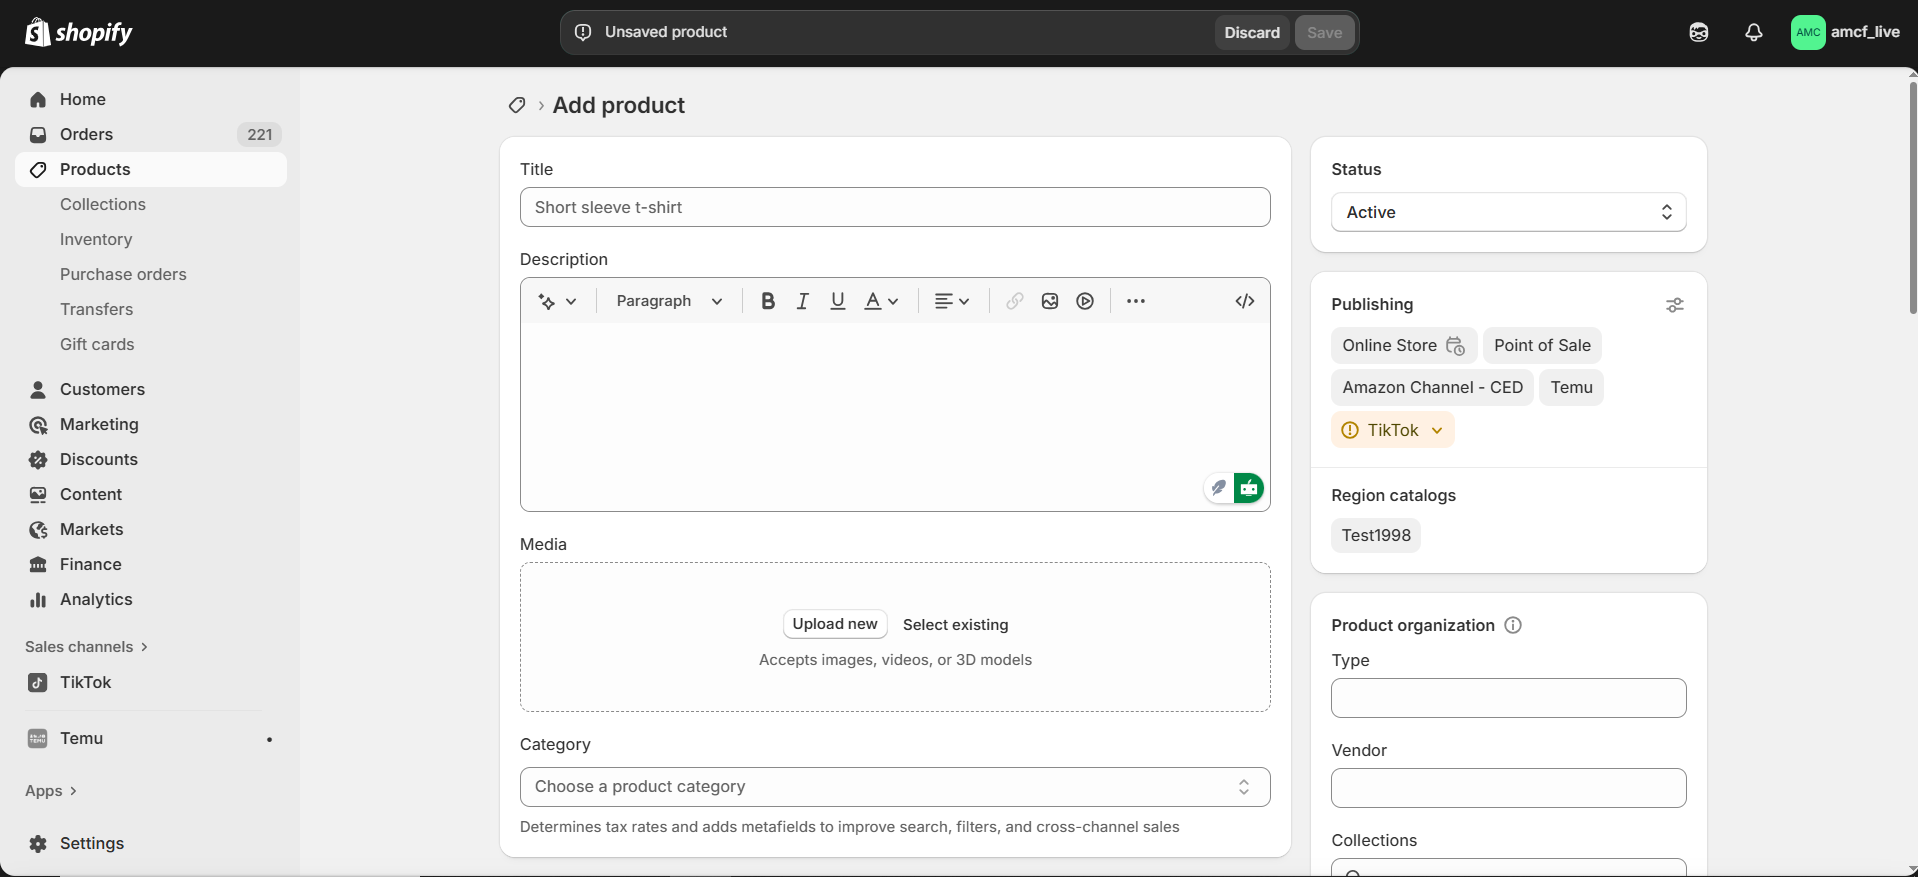The height and width of the screenshot is (877, 1918).
Task: Toggle italic text formatting
Action: 802,301
